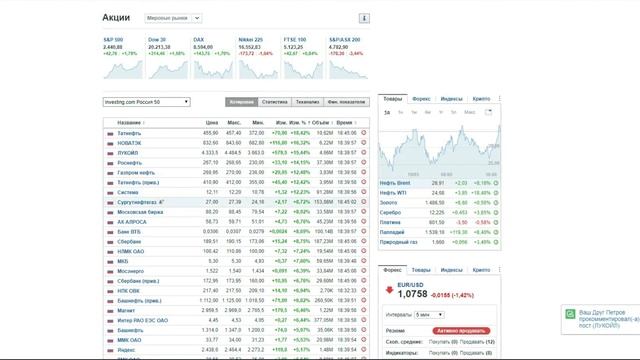Click the green clock icon for Нефть Brent
Viewport: 640px width, 360px height.
click(496, 183)
